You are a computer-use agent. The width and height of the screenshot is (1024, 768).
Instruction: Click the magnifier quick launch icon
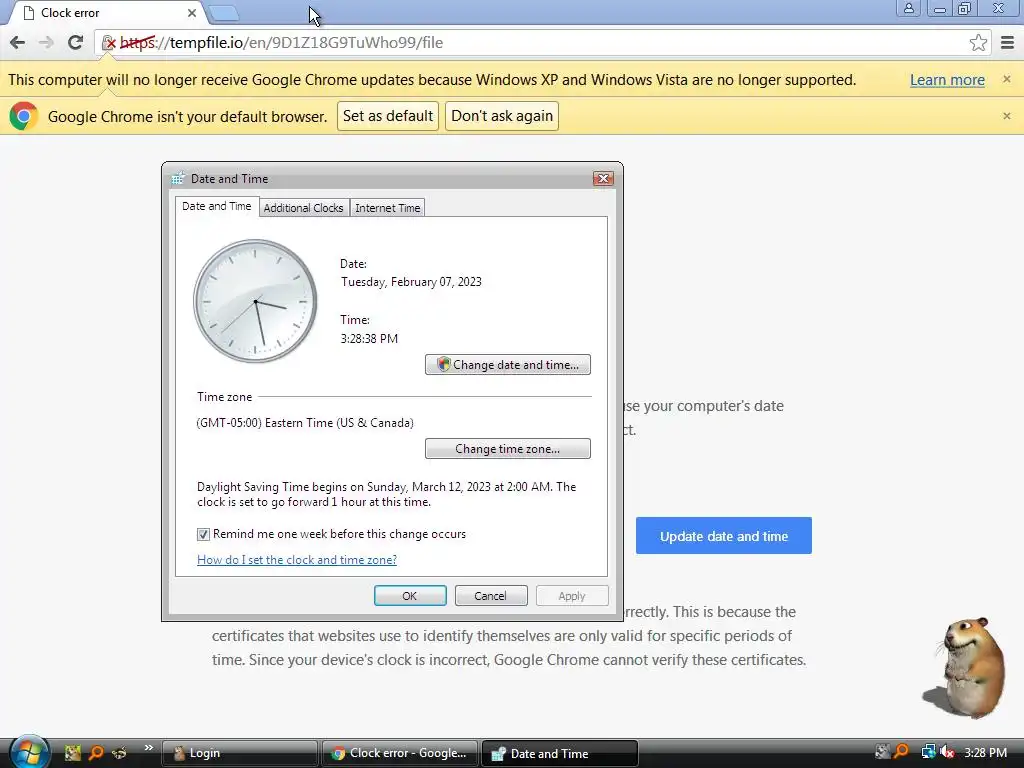(x=96, y=753)
